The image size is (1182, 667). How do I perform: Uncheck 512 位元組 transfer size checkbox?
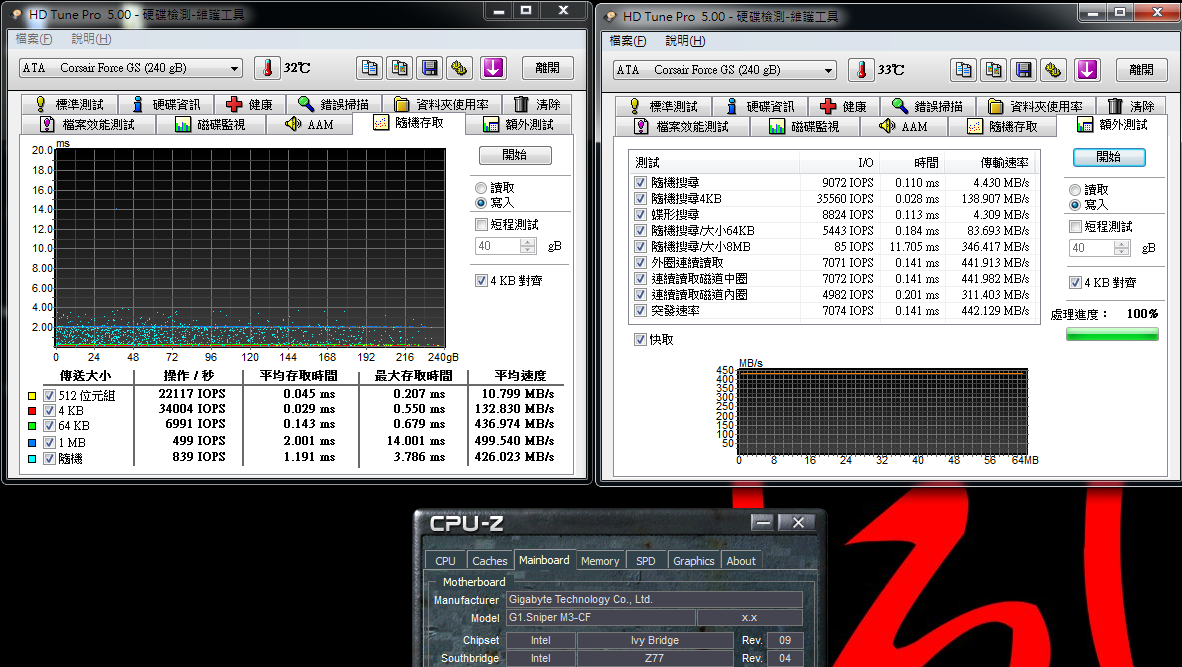coord(49,396)
